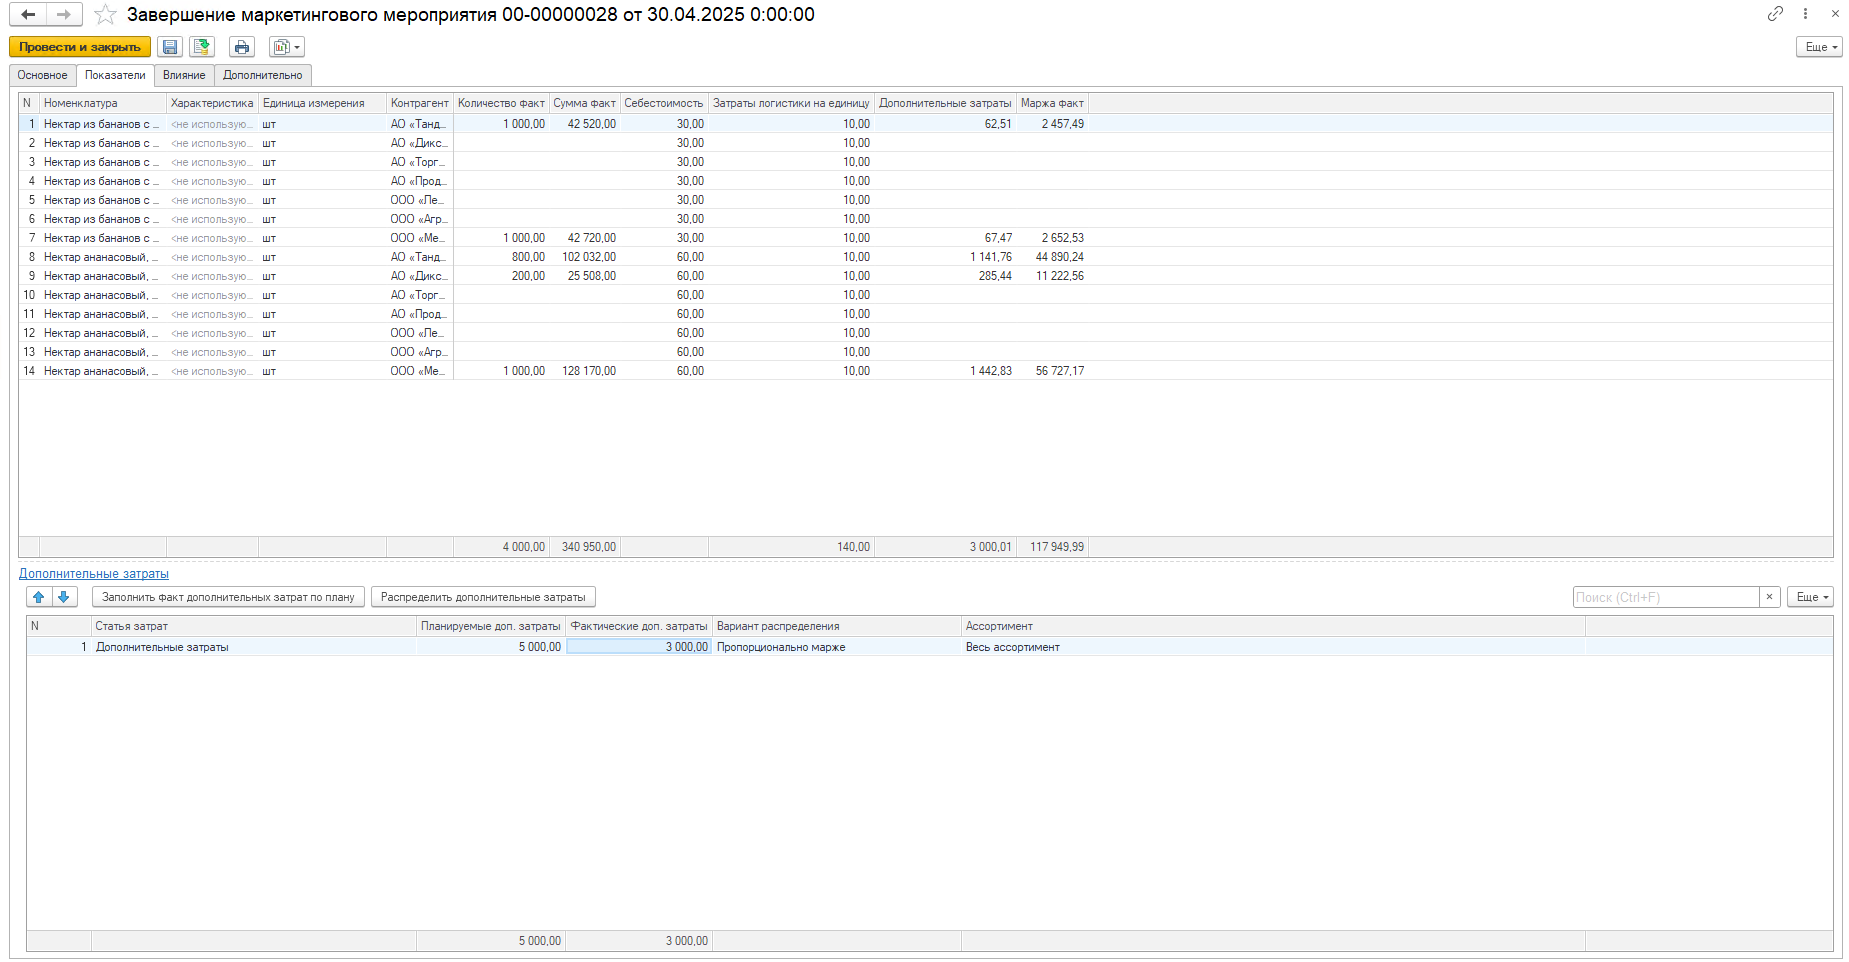The width and height of the screenshot is (1849, 962).
Task: Add document to favorites with star icon
Action: 105,15
